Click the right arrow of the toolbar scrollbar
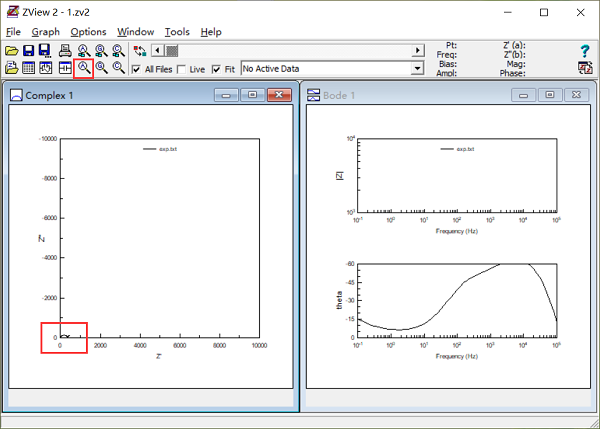600x429 pixels. [x=417, y=50]
